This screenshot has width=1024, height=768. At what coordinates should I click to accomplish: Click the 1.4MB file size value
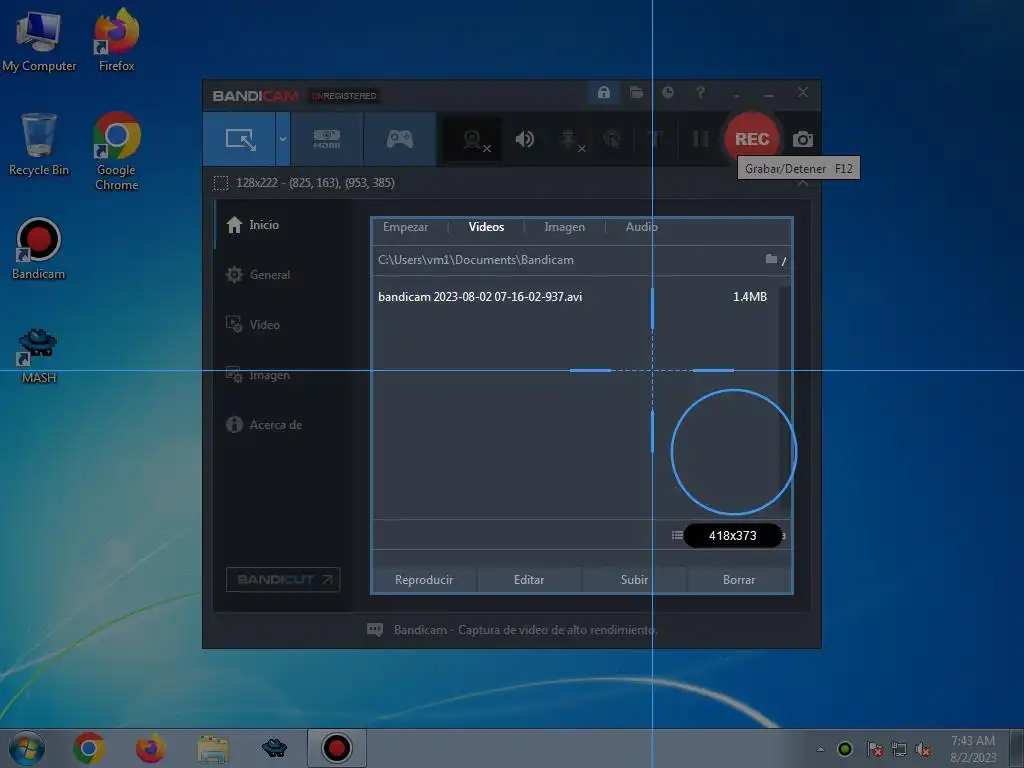(750, 296)
